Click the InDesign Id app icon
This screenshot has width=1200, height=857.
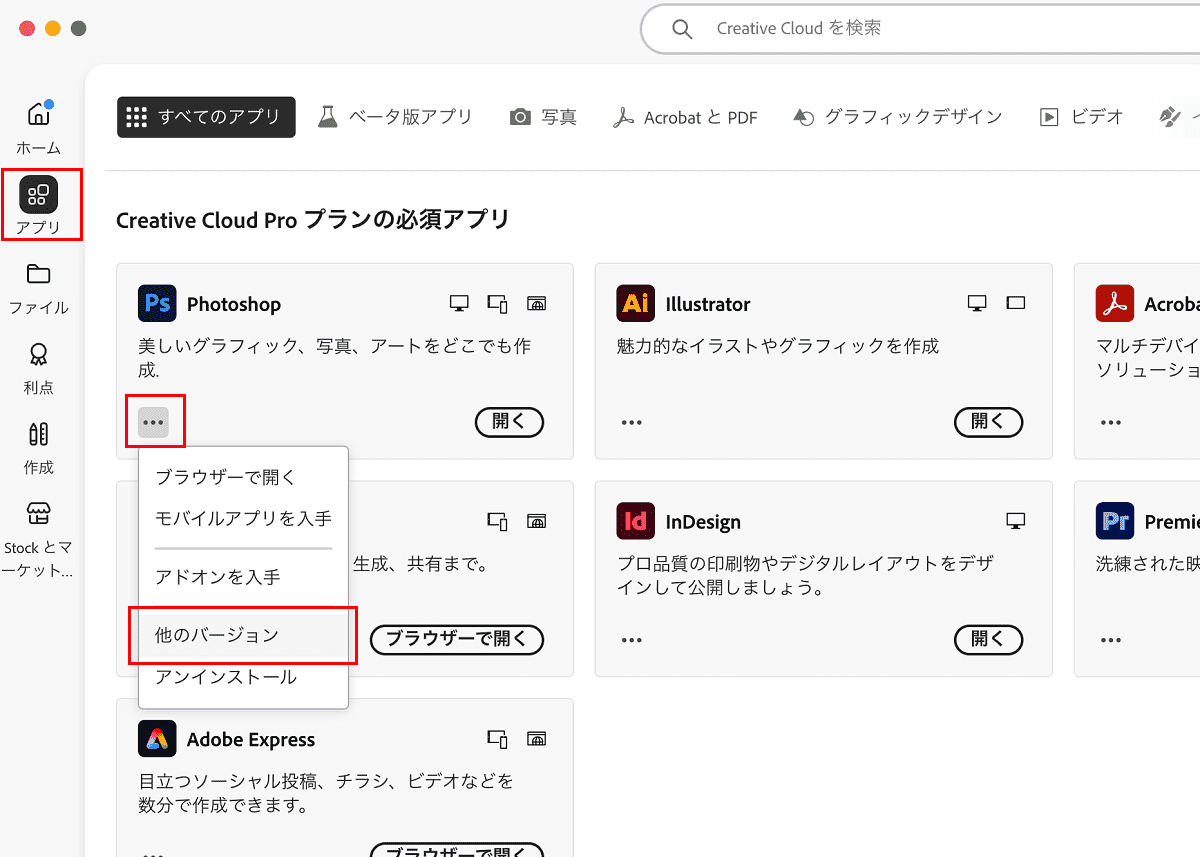[636, 521]
